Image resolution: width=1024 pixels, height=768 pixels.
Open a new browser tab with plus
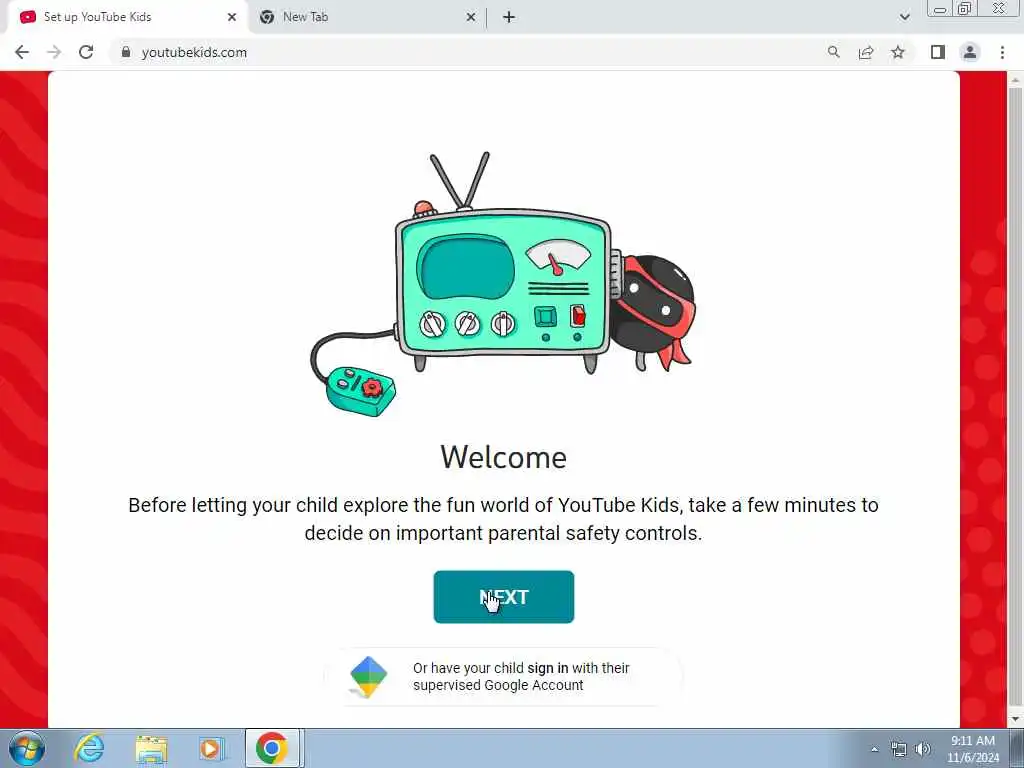[x=509, y=17]
